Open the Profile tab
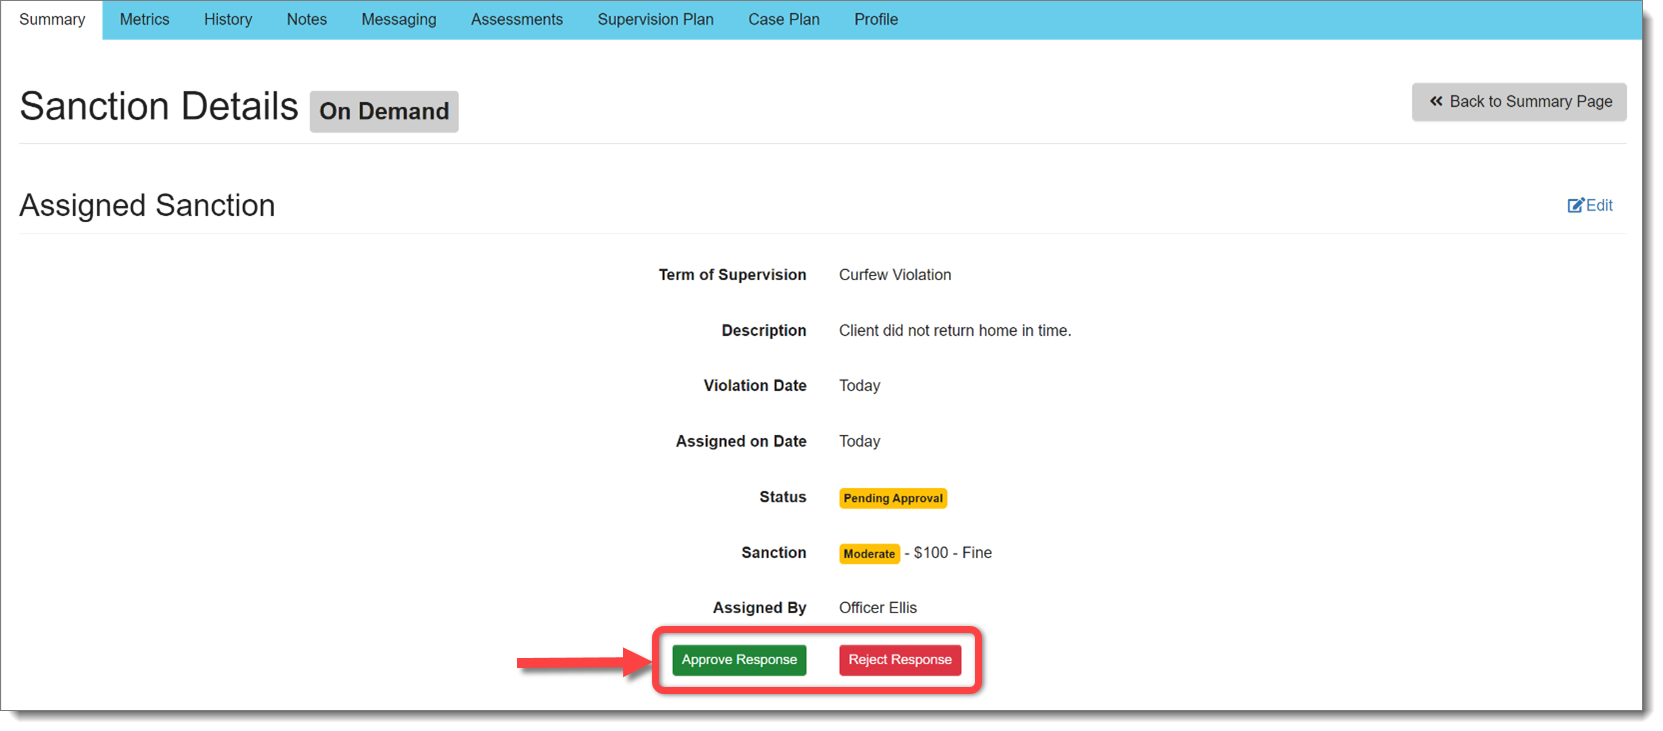The image size is (1663, 731). pos(875,20)
